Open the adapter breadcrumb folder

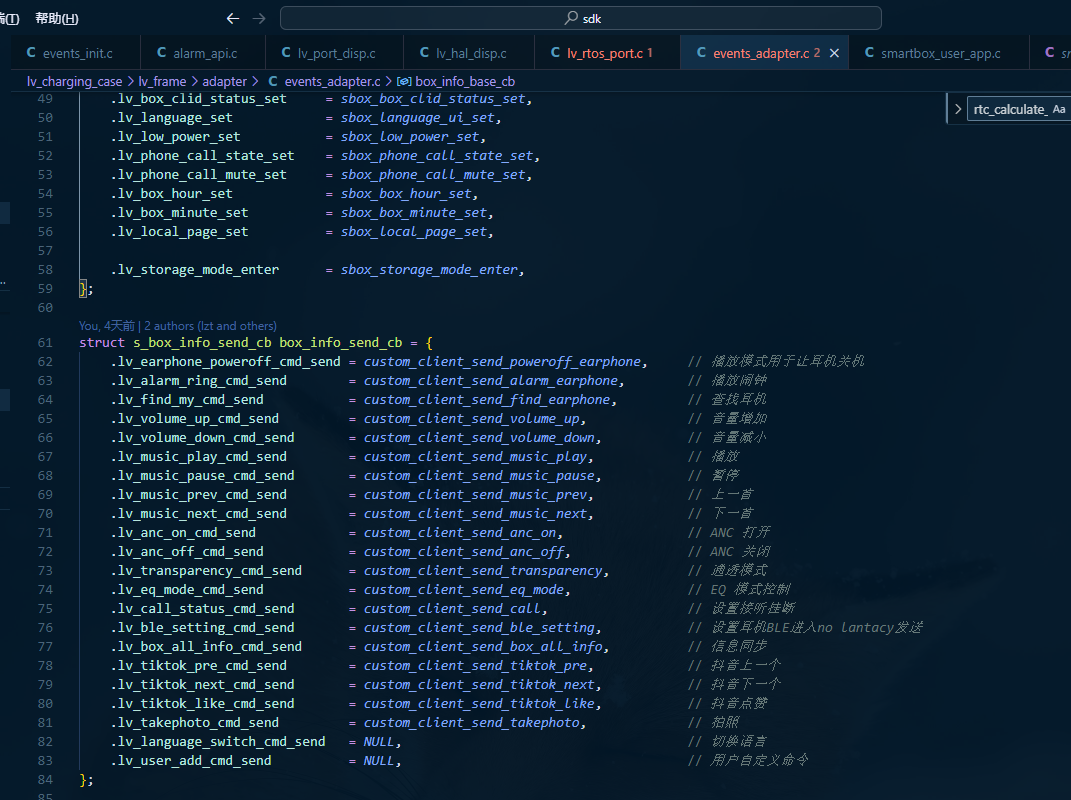coord(224,81)
